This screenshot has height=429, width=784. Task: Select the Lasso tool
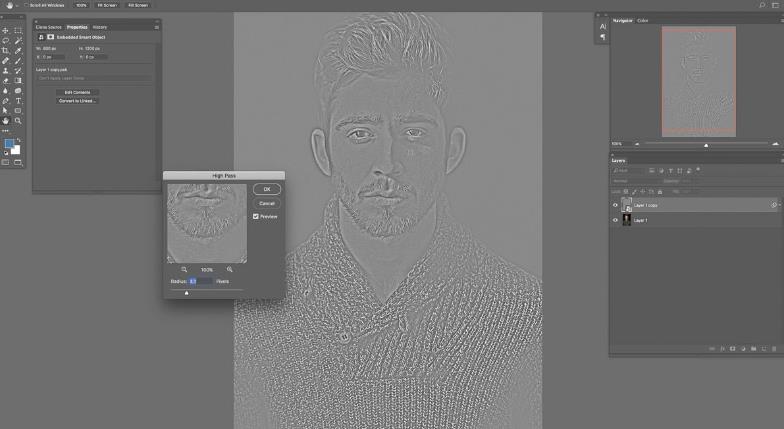(x=6, y=40)
